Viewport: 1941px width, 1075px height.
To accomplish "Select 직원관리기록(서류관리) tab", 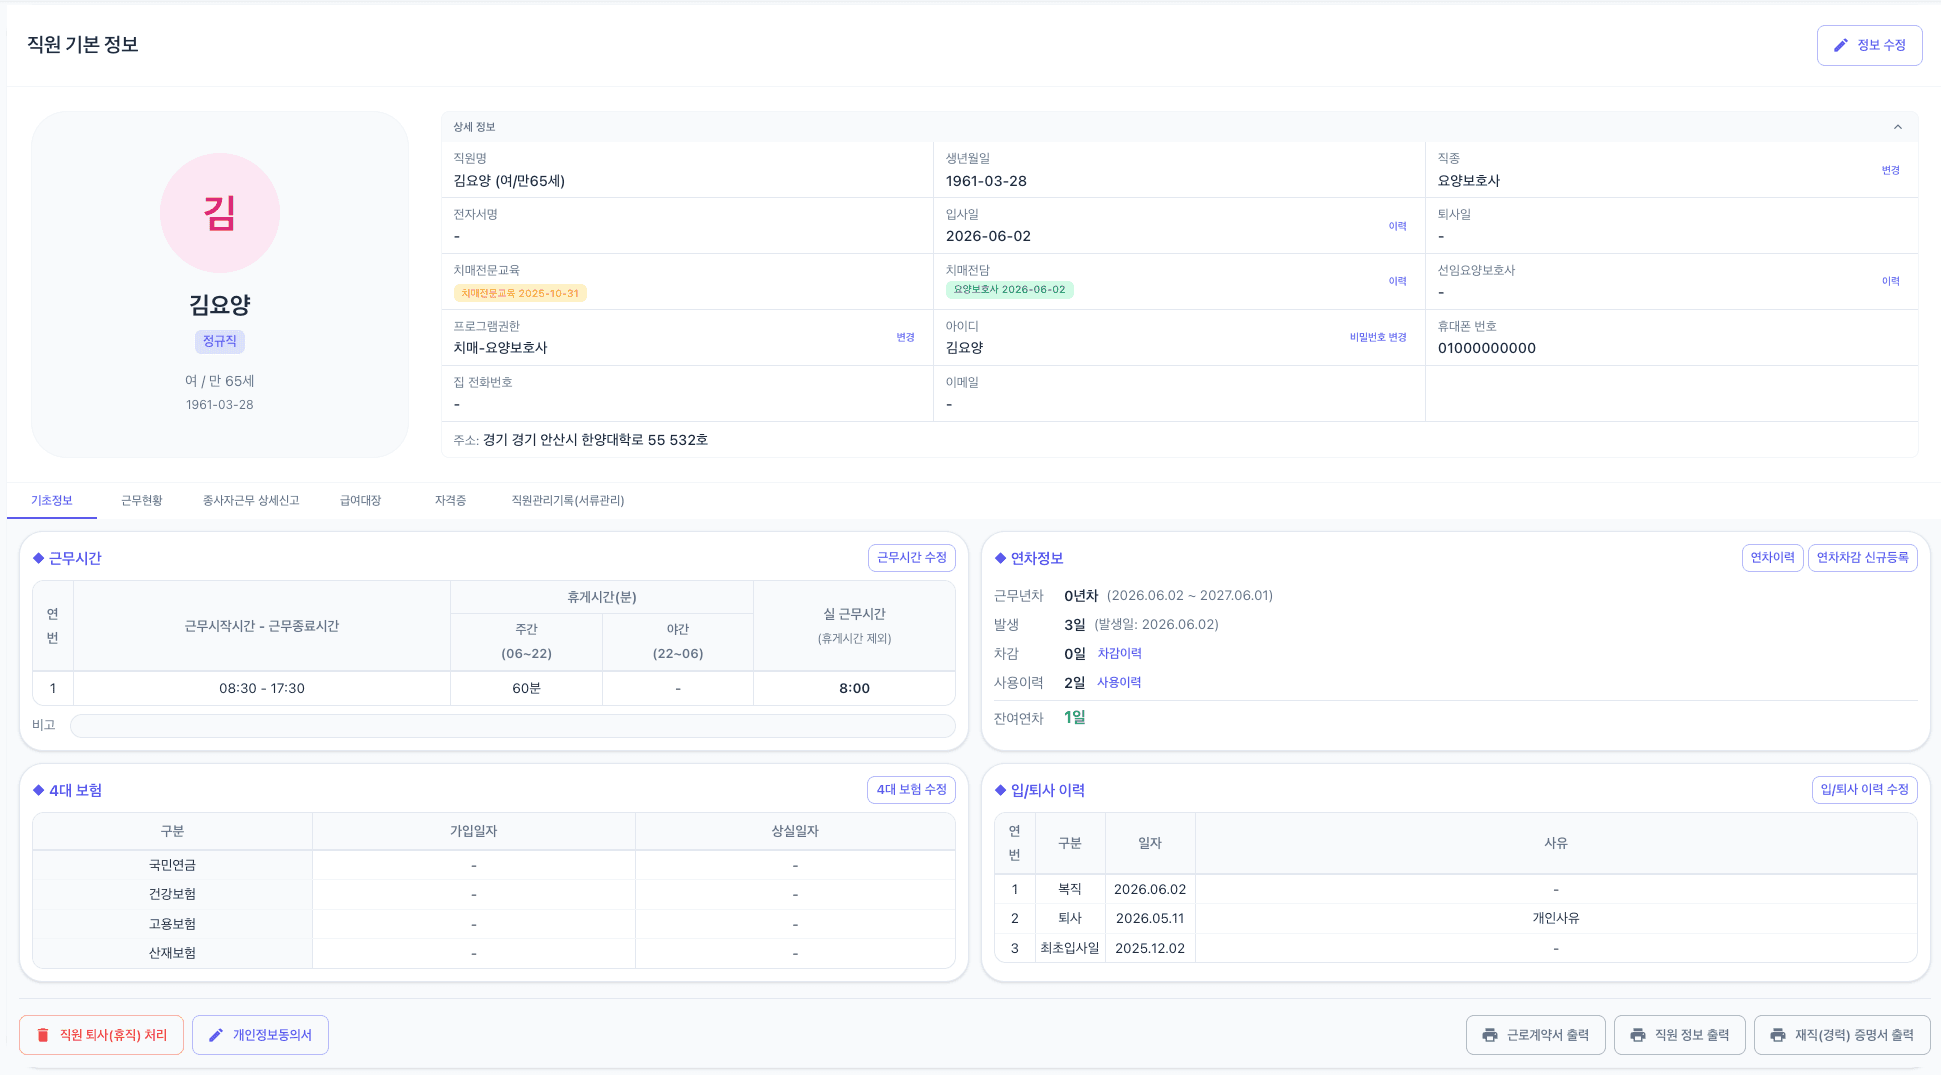I will point(568,500).
